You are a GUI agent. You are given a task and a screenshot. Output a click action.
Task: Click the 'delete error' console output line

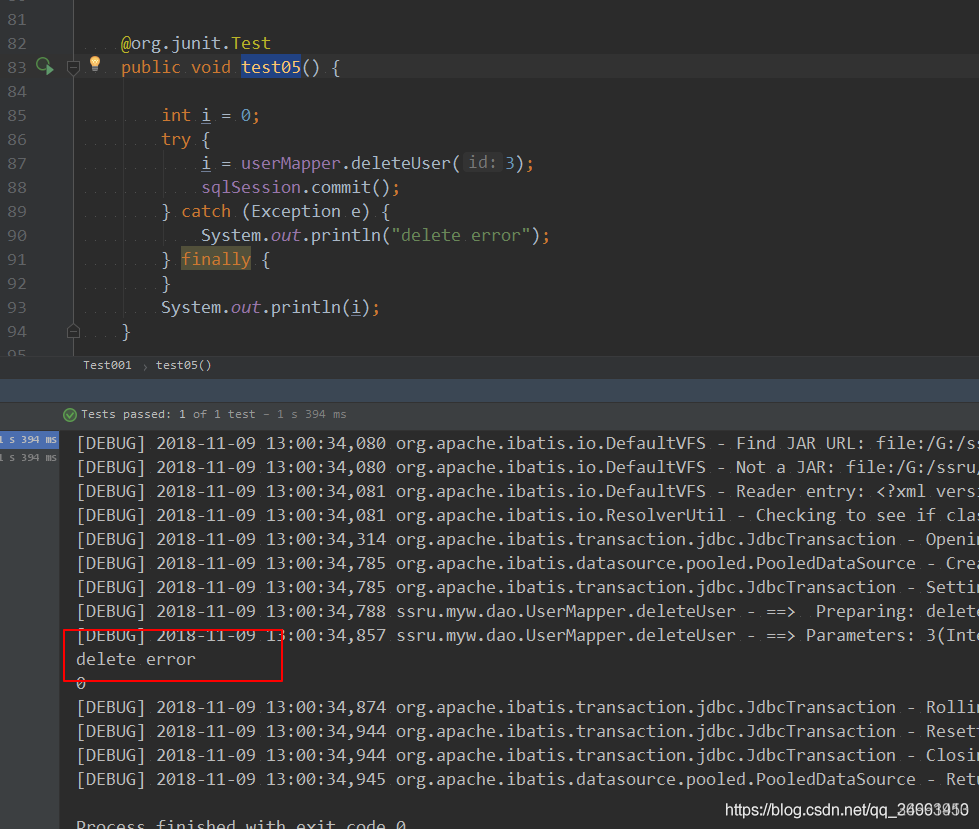pos(136,659)
